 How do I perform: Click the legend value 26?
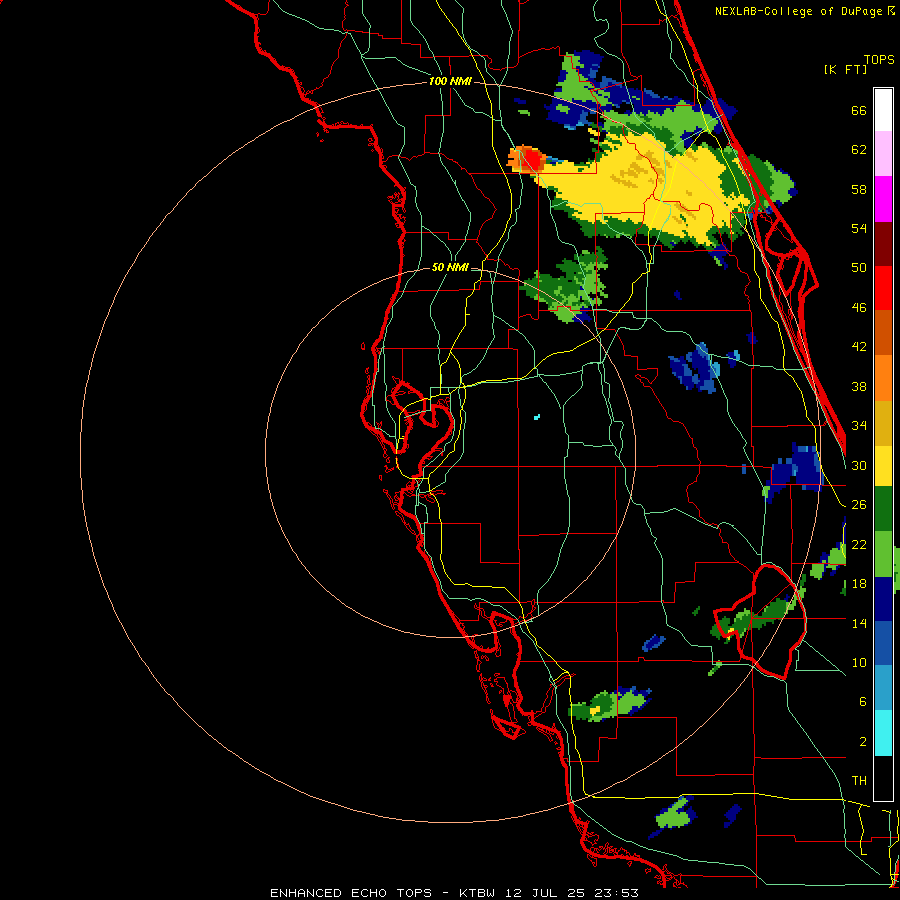pos(859,505)
